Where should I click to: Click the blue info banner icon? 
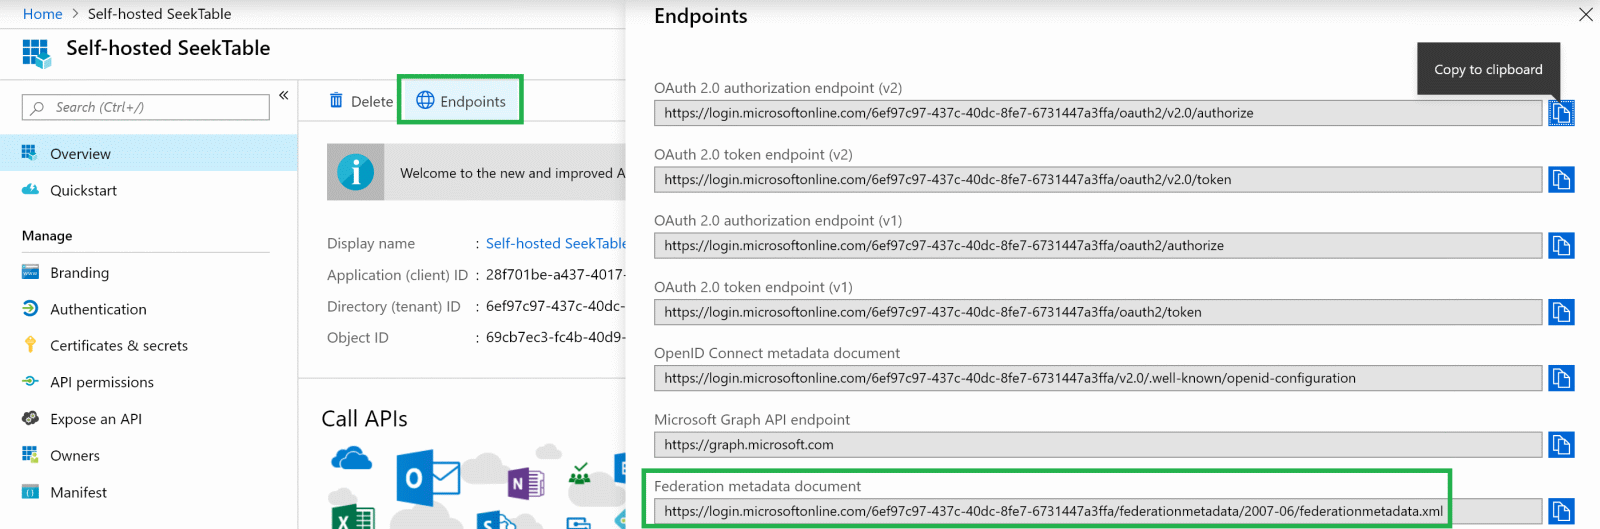[x=355, y=172]
